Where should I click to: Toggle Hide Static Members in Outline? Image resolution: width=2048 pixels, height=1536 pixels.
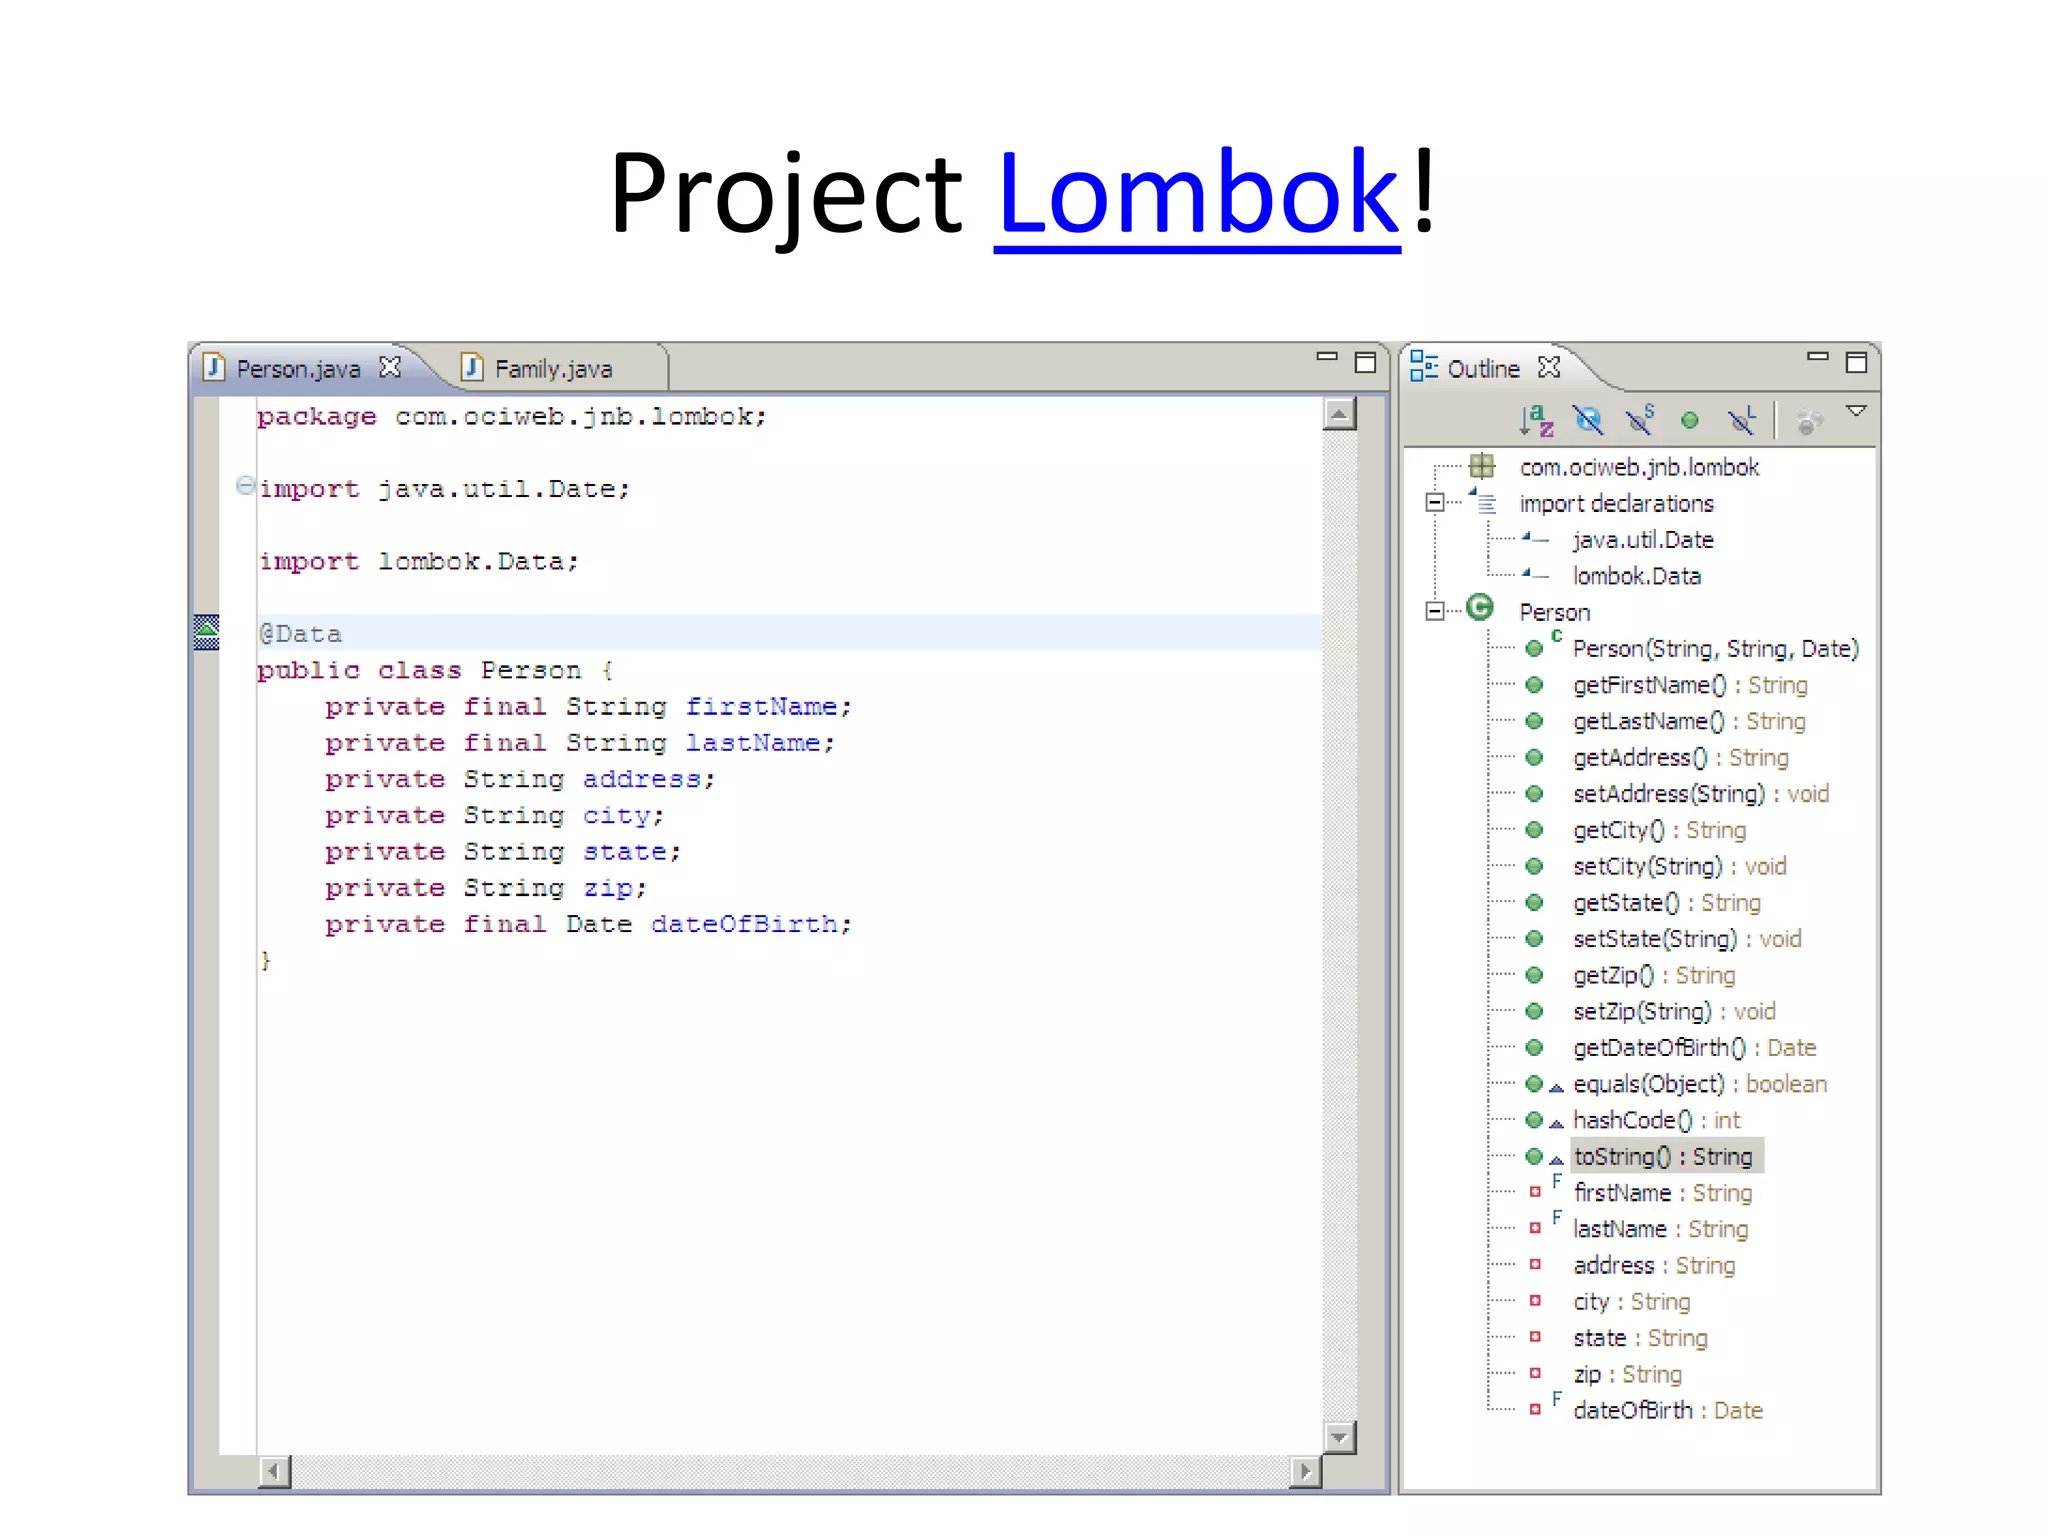click(1640, 420)
